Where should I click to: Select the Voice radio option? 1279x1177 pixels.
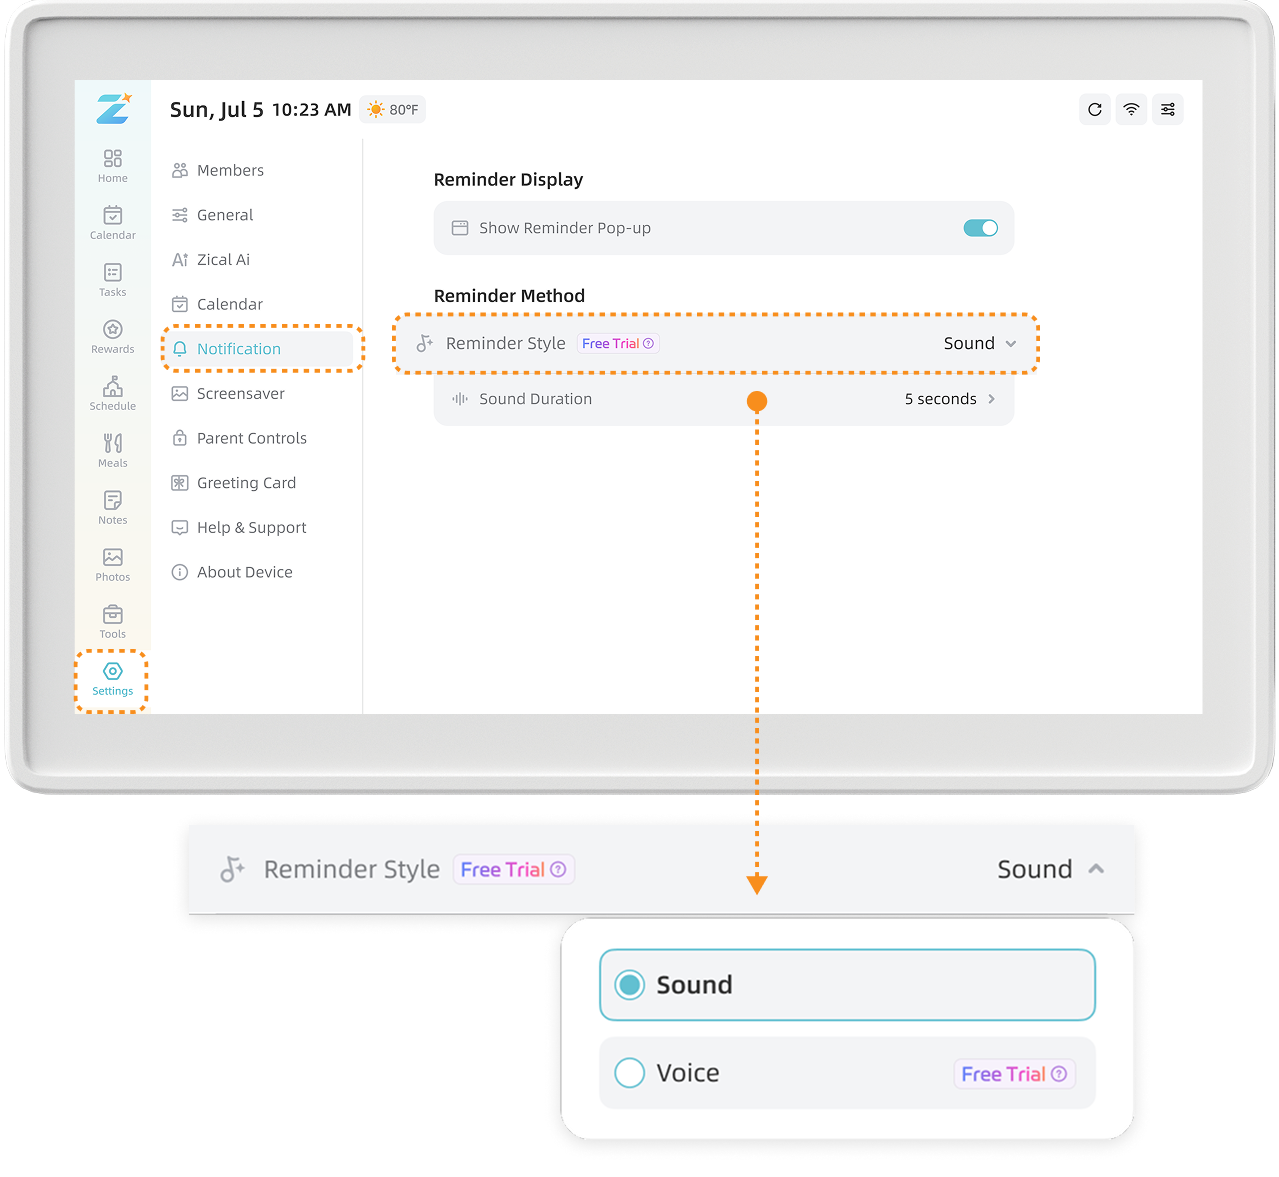pyautogui.click(x=847, y=1073)
